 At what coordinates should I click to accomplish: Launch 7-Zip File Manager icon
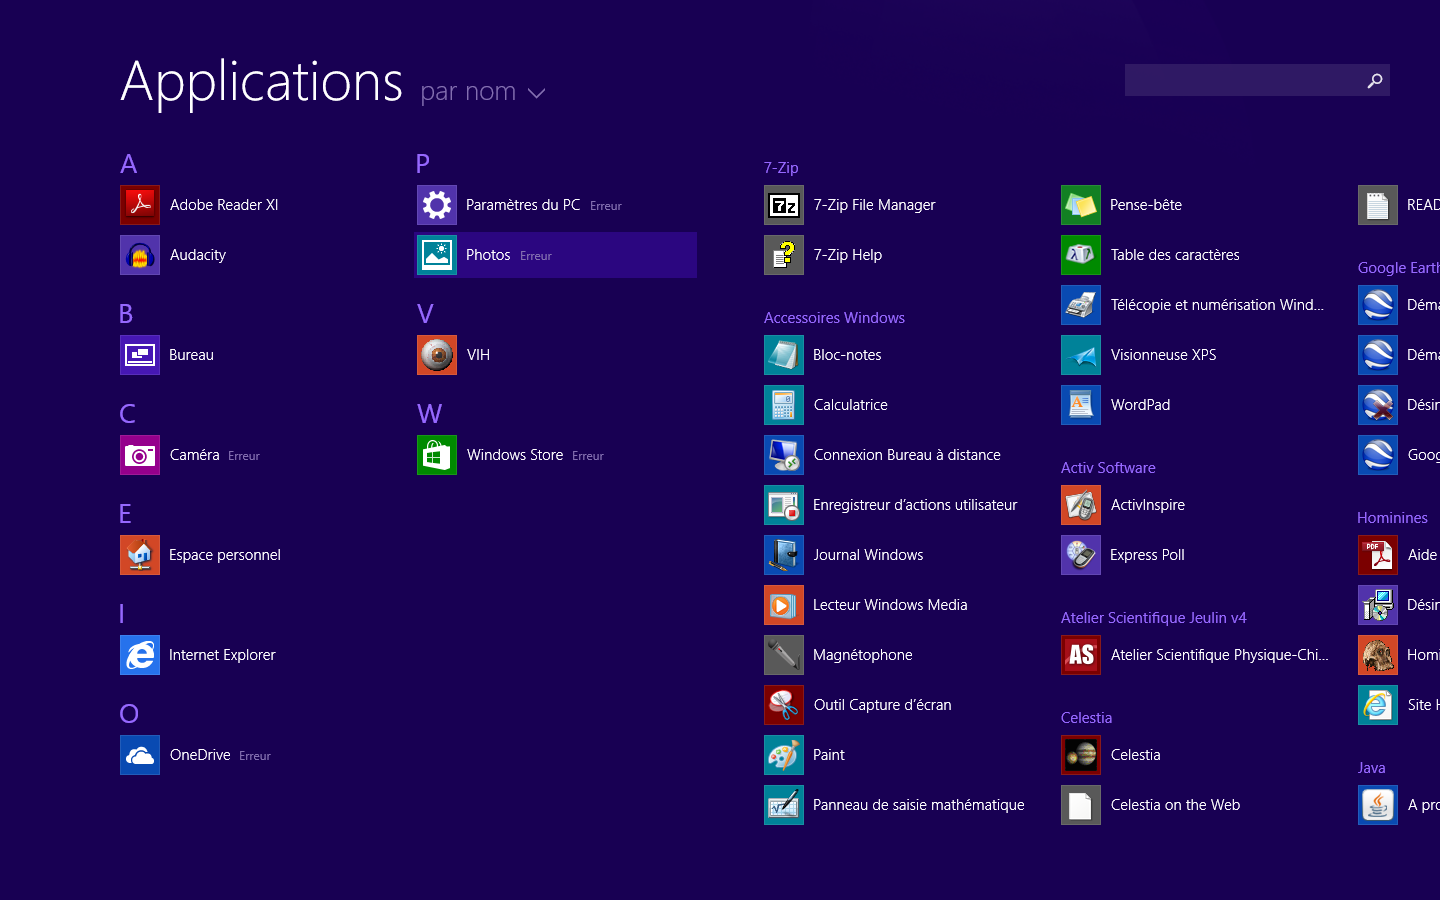pyautogui.click(x=784, y=205)
